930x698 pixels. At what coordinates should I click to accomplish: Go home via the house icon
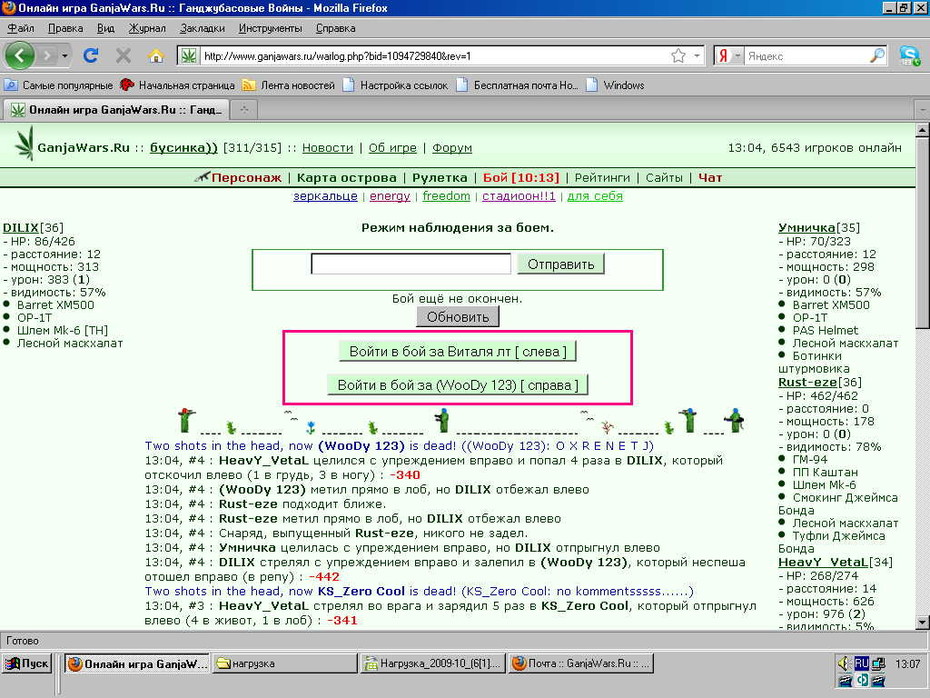pos(156,56)
